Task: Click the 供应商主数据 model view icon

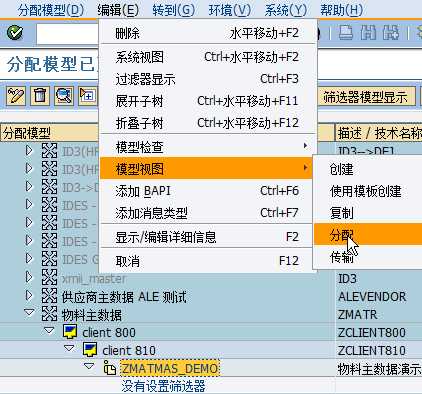Action: (49, 296)
